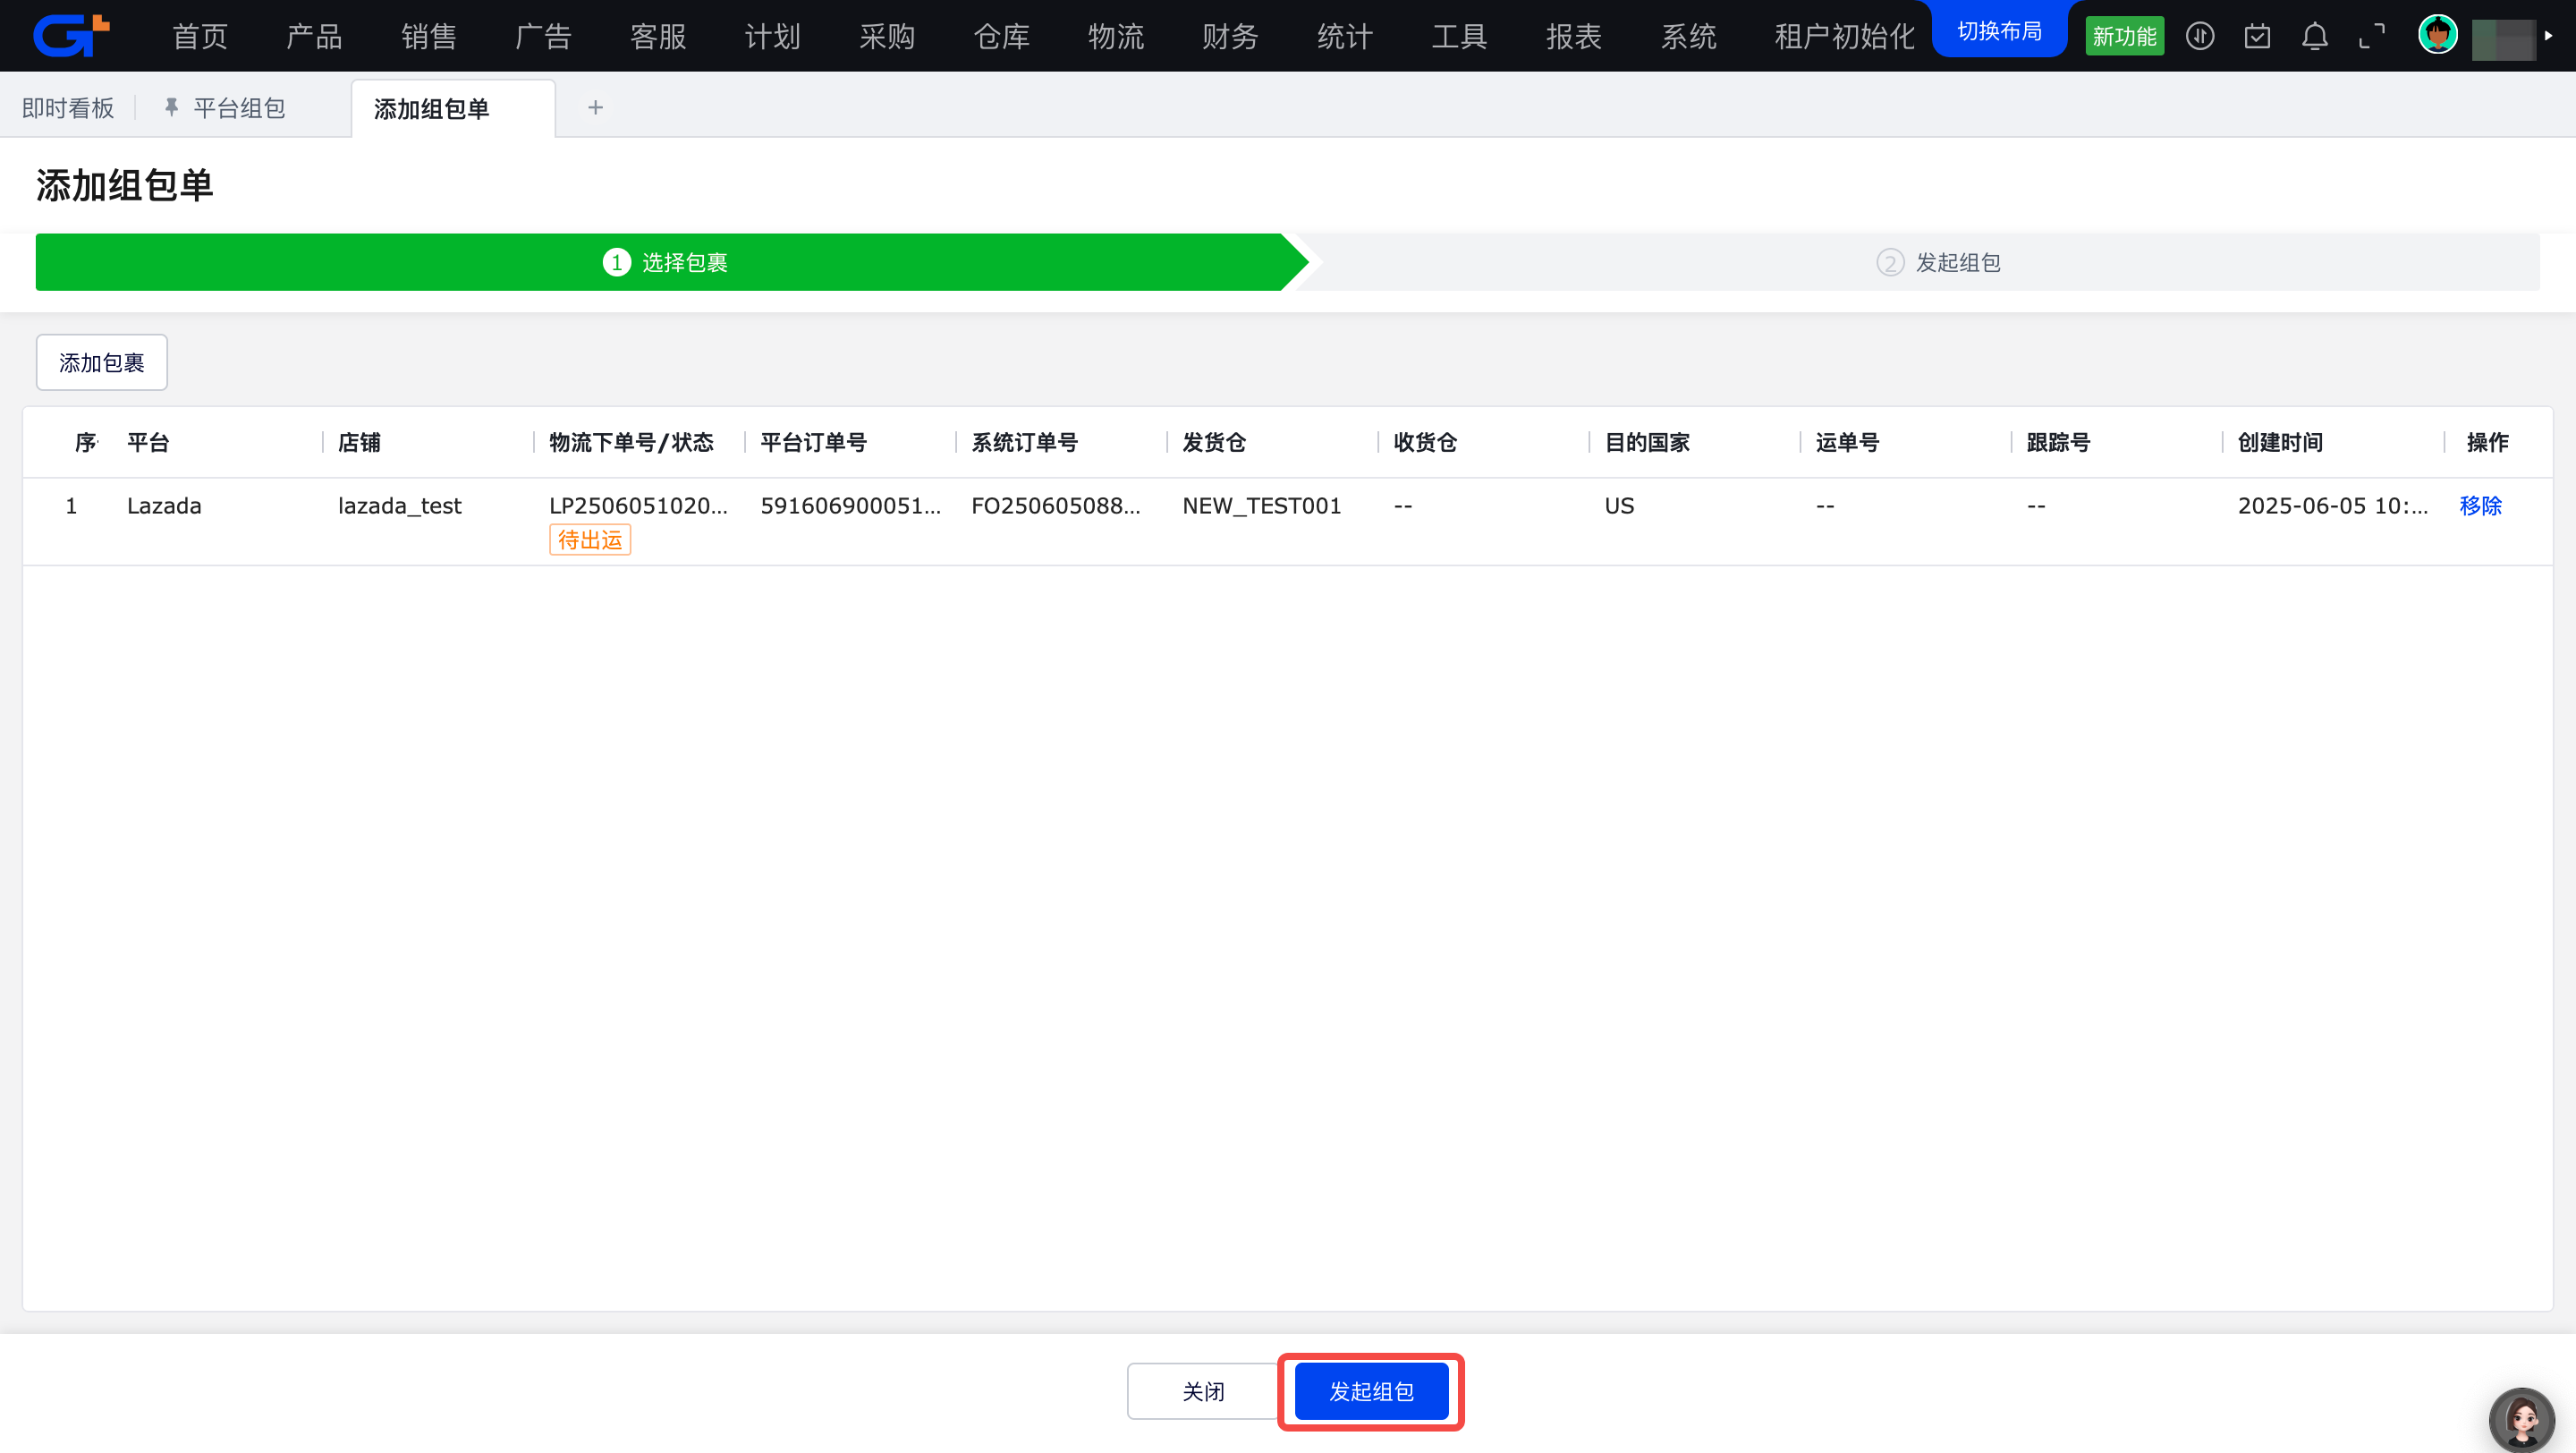Add a new tab with plus icon
2576x1453 pixels.
click(x=595, y=107)
